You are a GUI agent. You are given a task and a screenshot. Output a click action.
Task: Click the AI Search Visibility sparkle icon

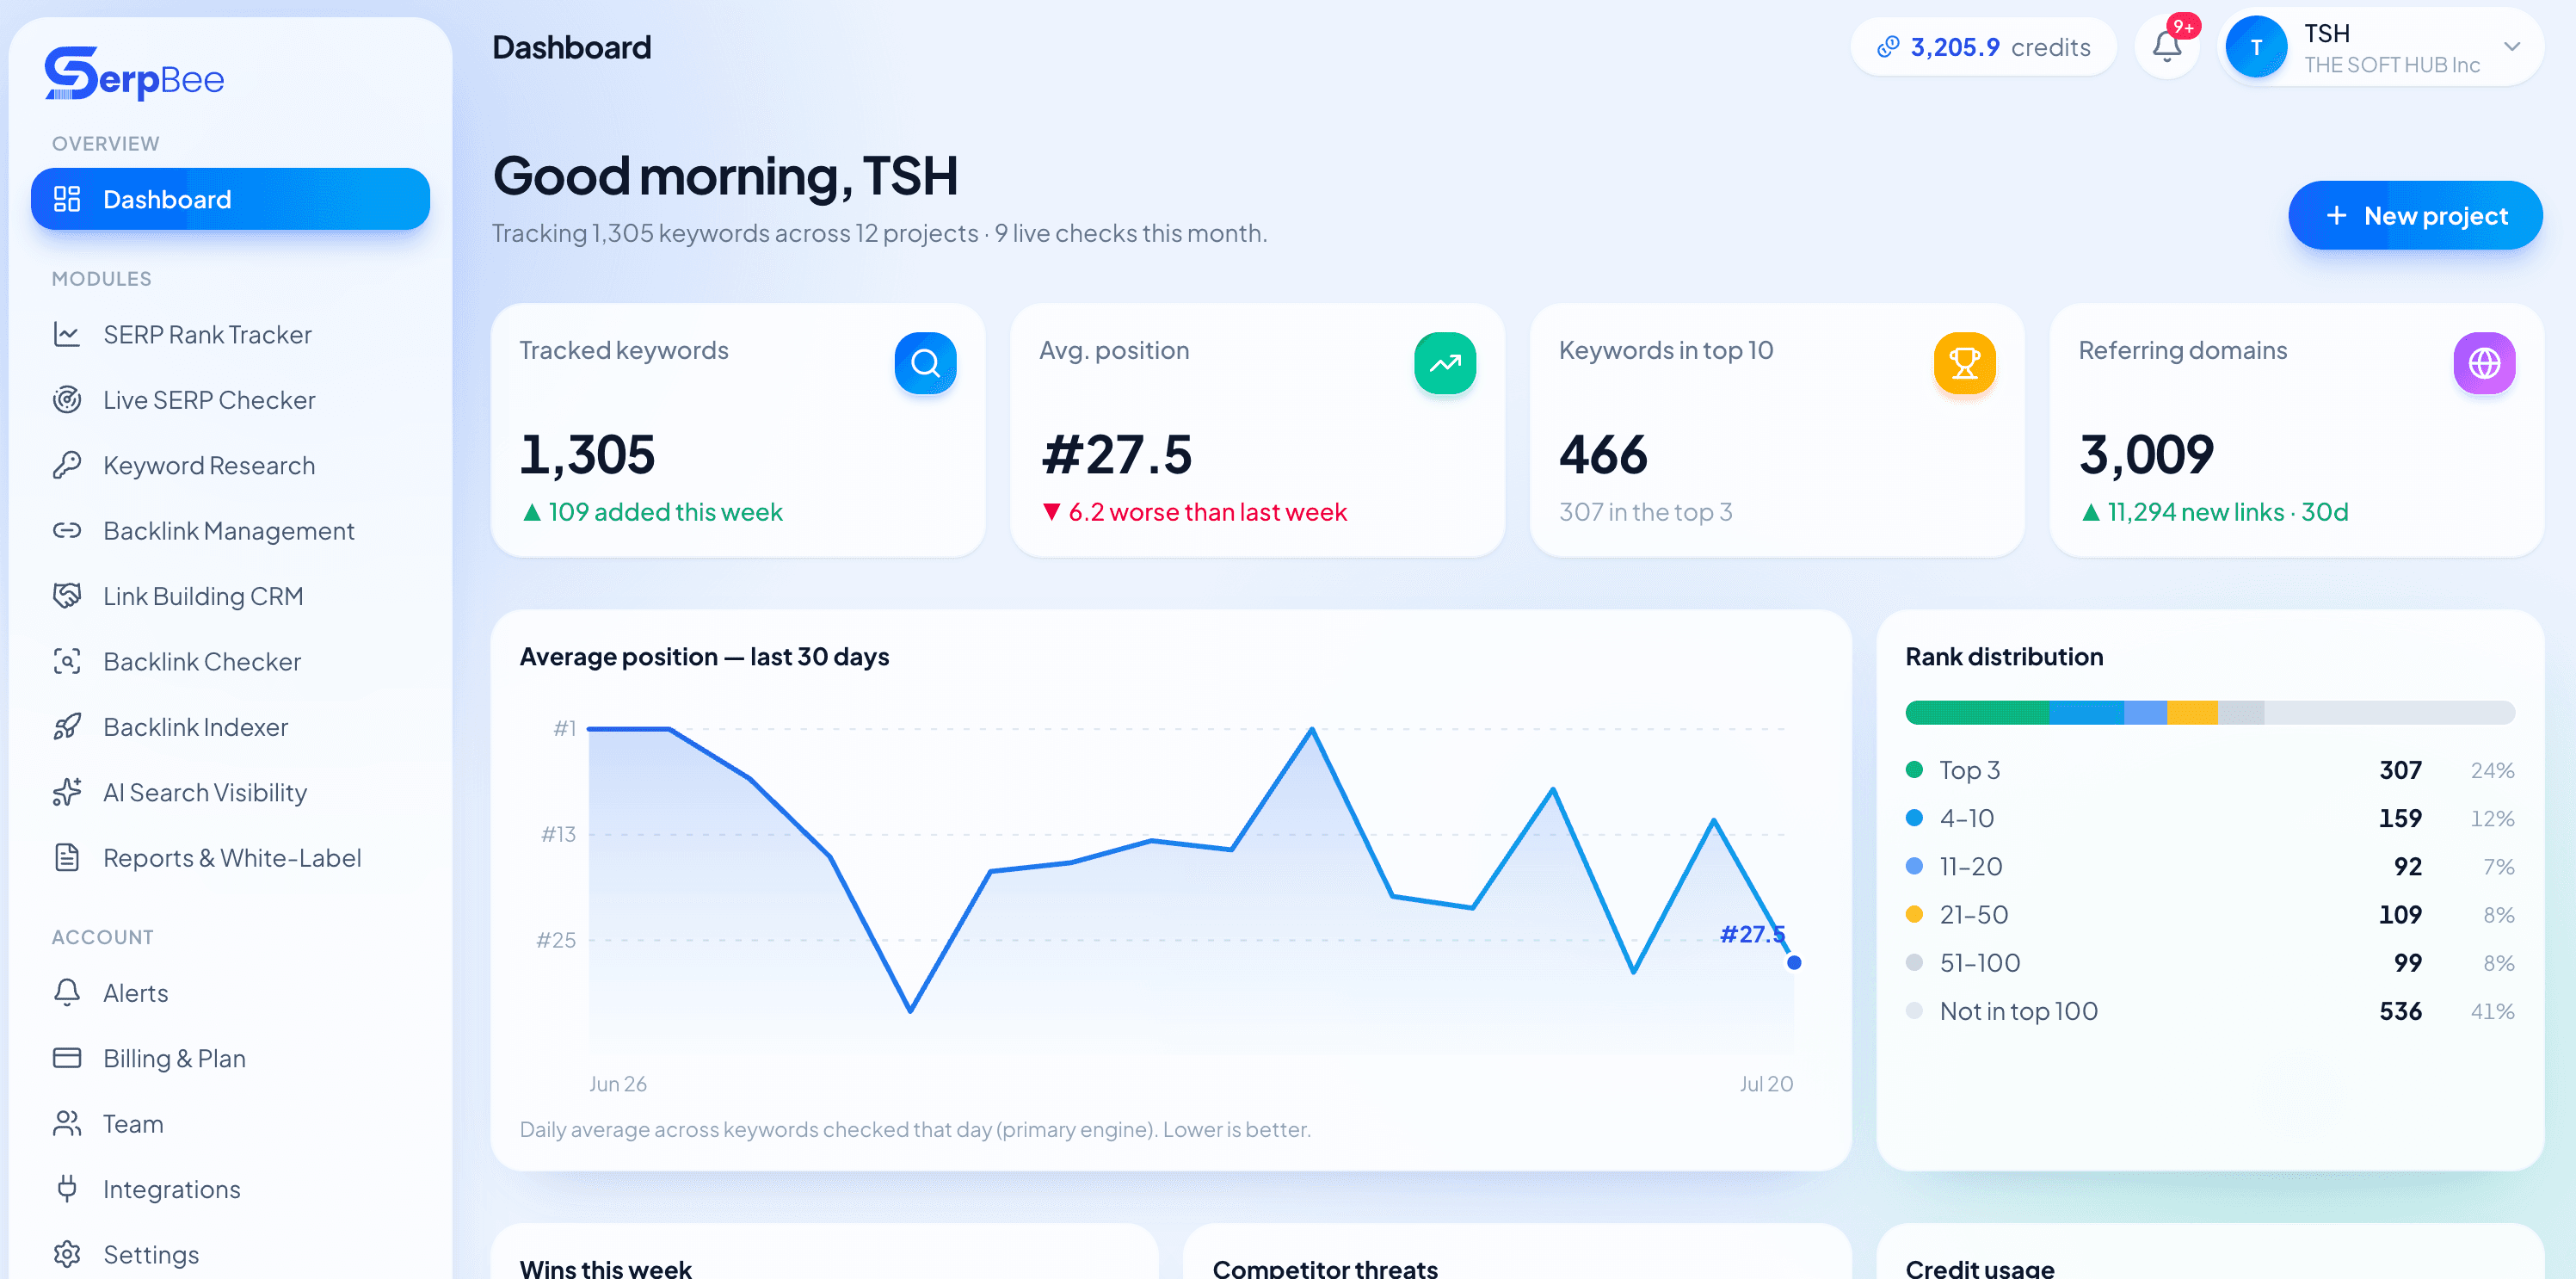pyautogui.click(x=67, y=792)
